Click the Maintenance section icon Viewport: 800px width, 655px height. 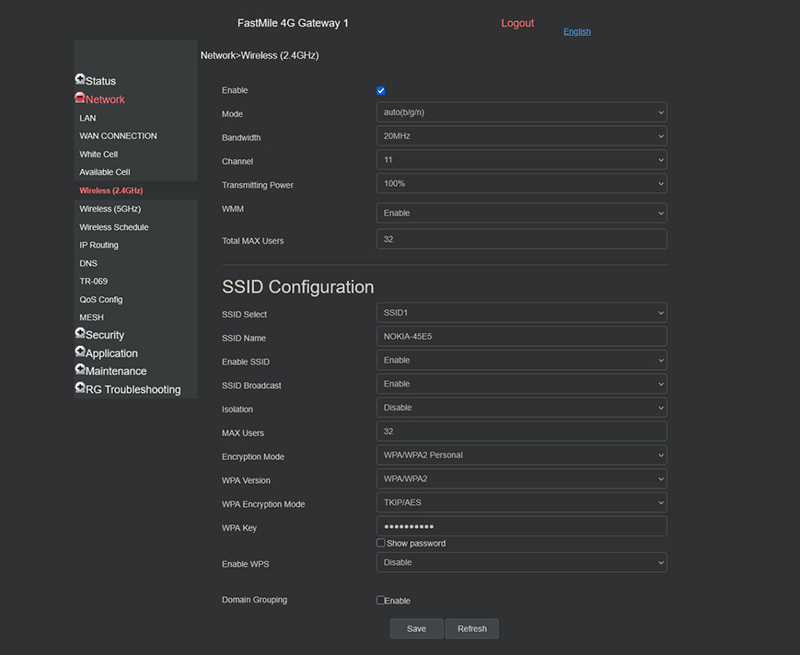click(x=80, y=370)
